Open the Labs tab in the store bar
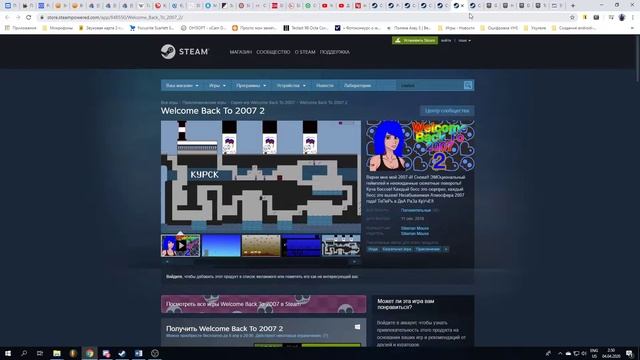640x360 pixels. pos(358,86)
